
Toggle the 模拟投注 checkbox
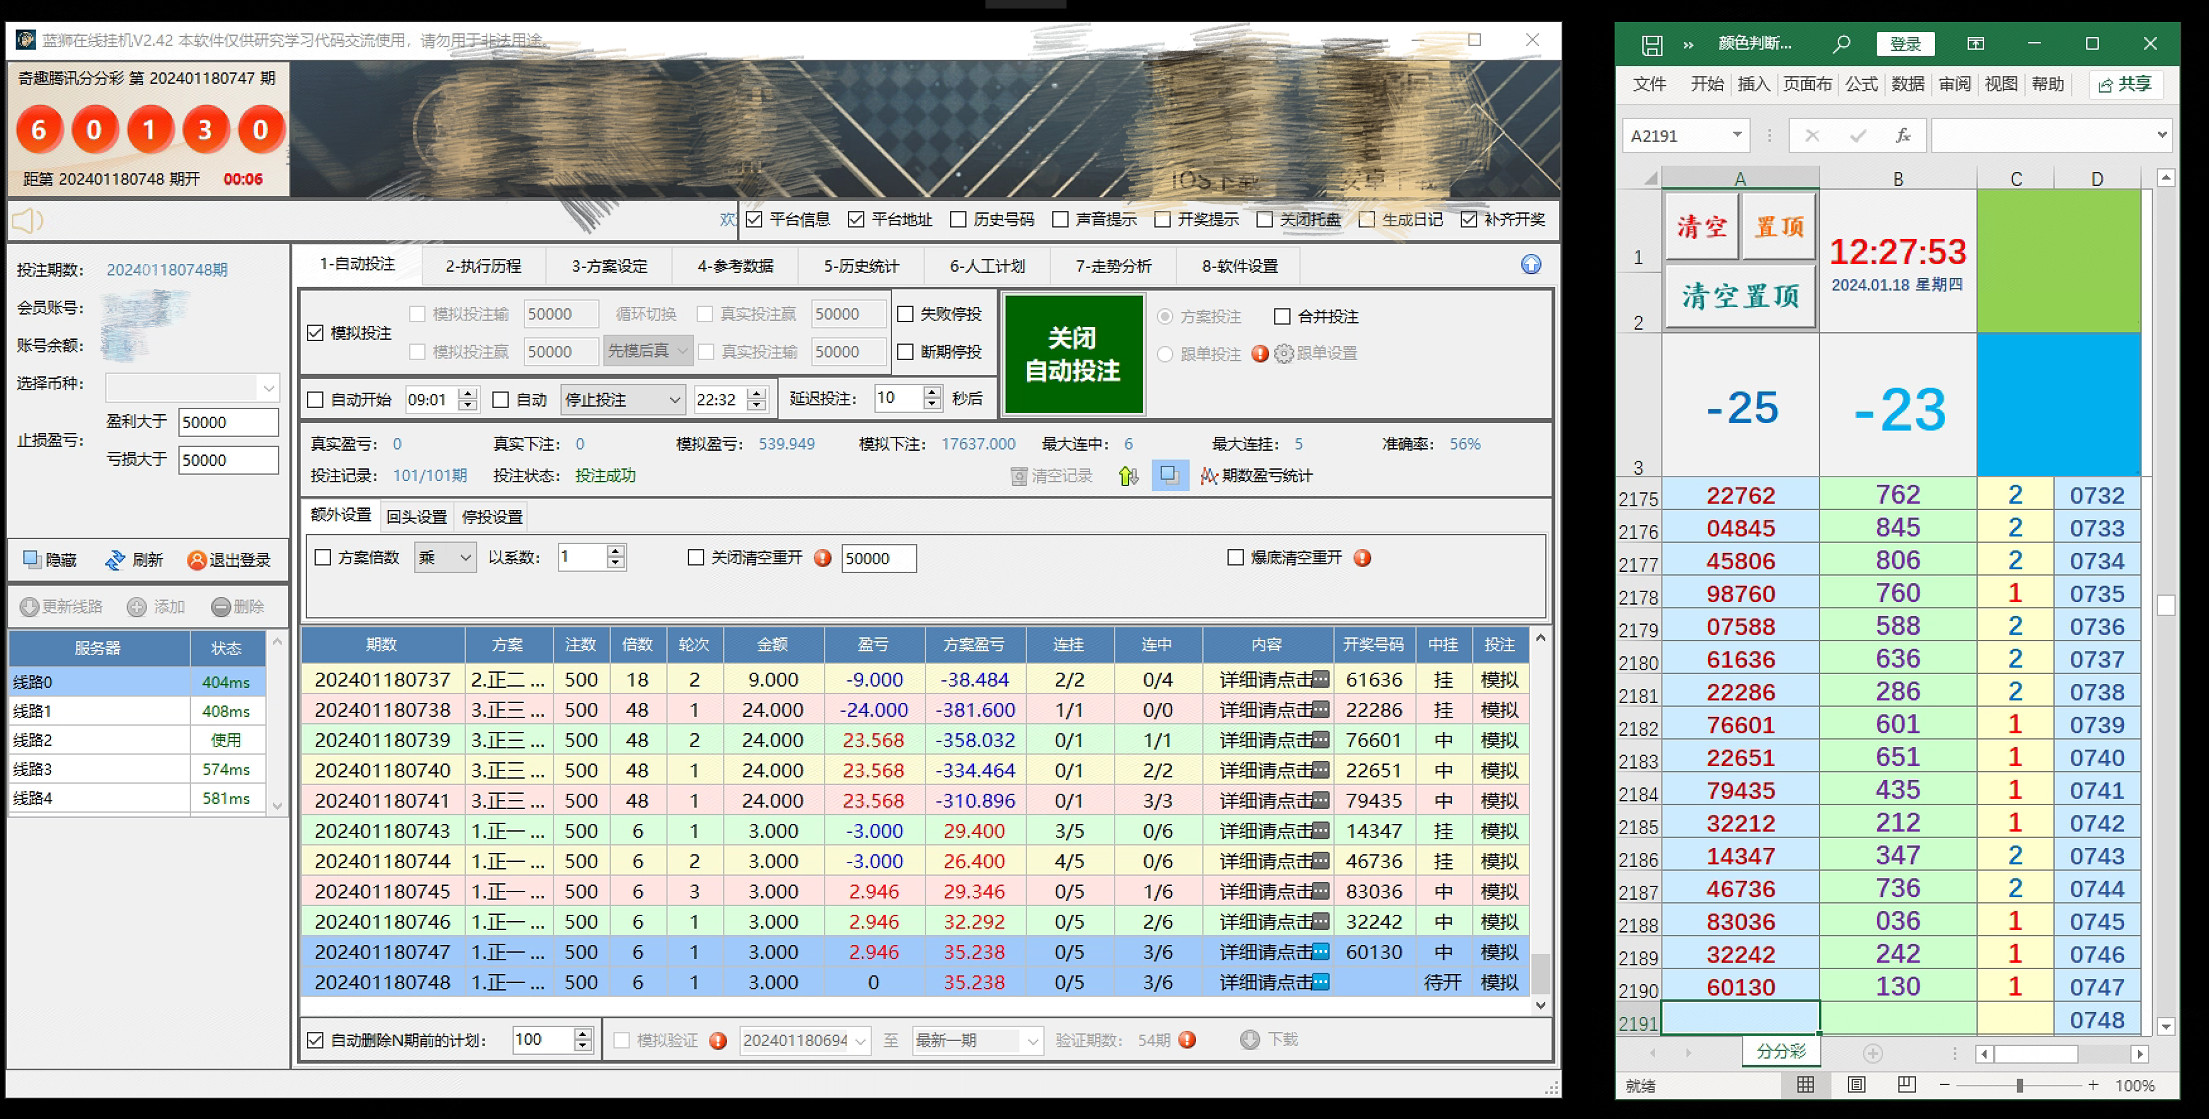(x=316, y=333)
